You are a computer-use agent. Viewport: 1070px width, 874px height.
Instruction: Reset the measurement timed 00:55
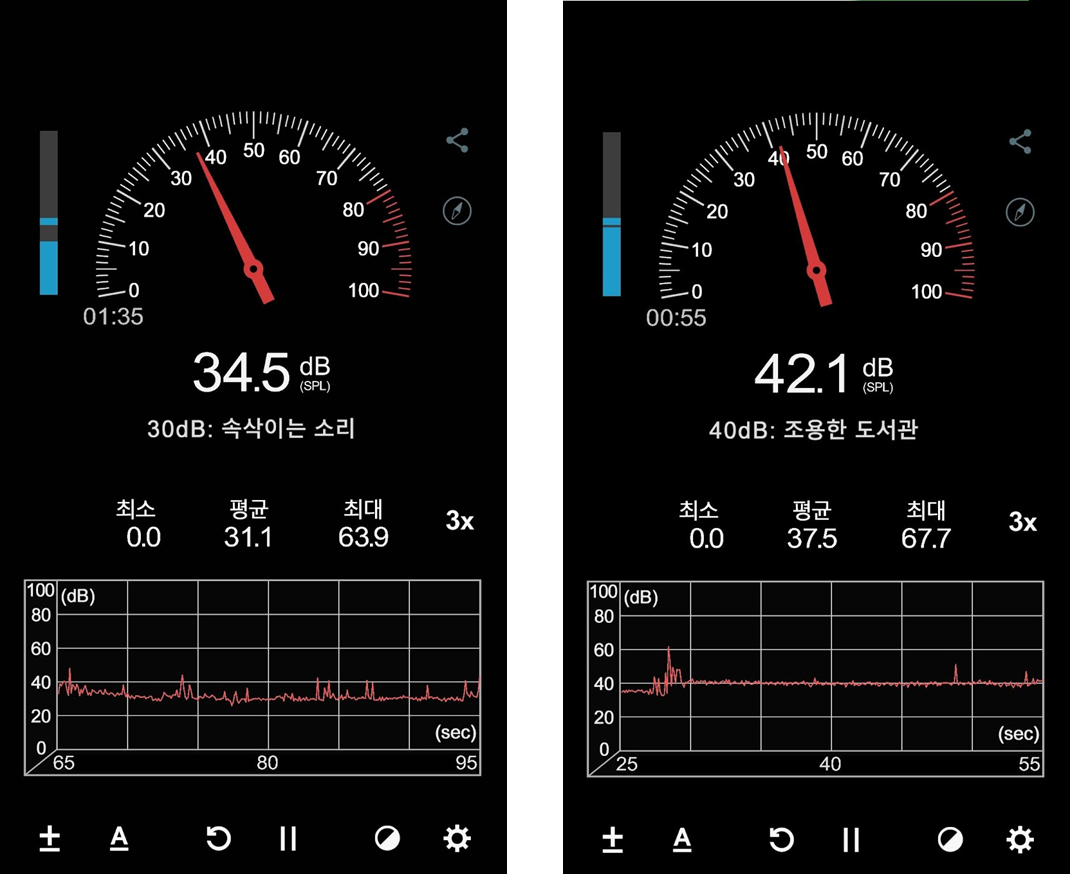tap(781, 839)
